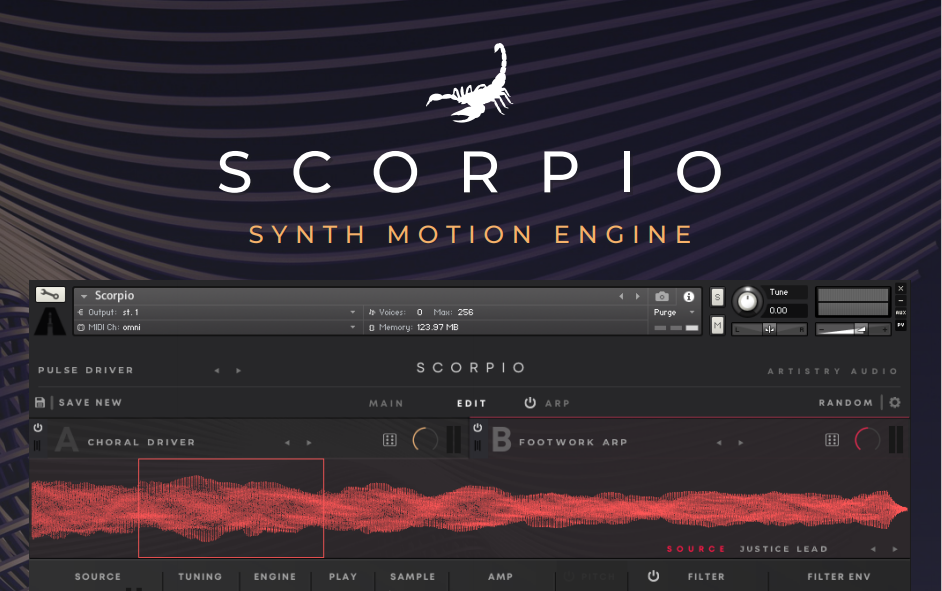942x591 pixels.
Task: Switch to the EDIT tab
Action: click(472, 404)
